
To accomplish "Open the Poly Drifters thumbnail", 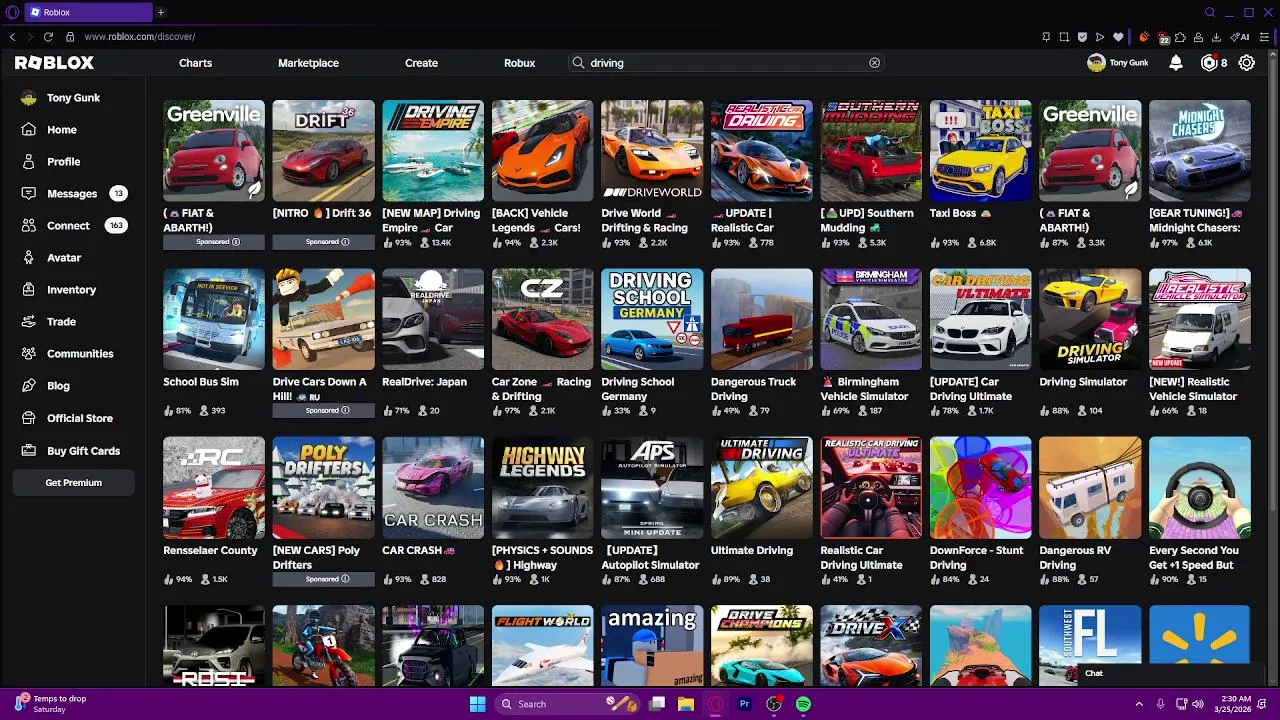I will tap(323, 488).
